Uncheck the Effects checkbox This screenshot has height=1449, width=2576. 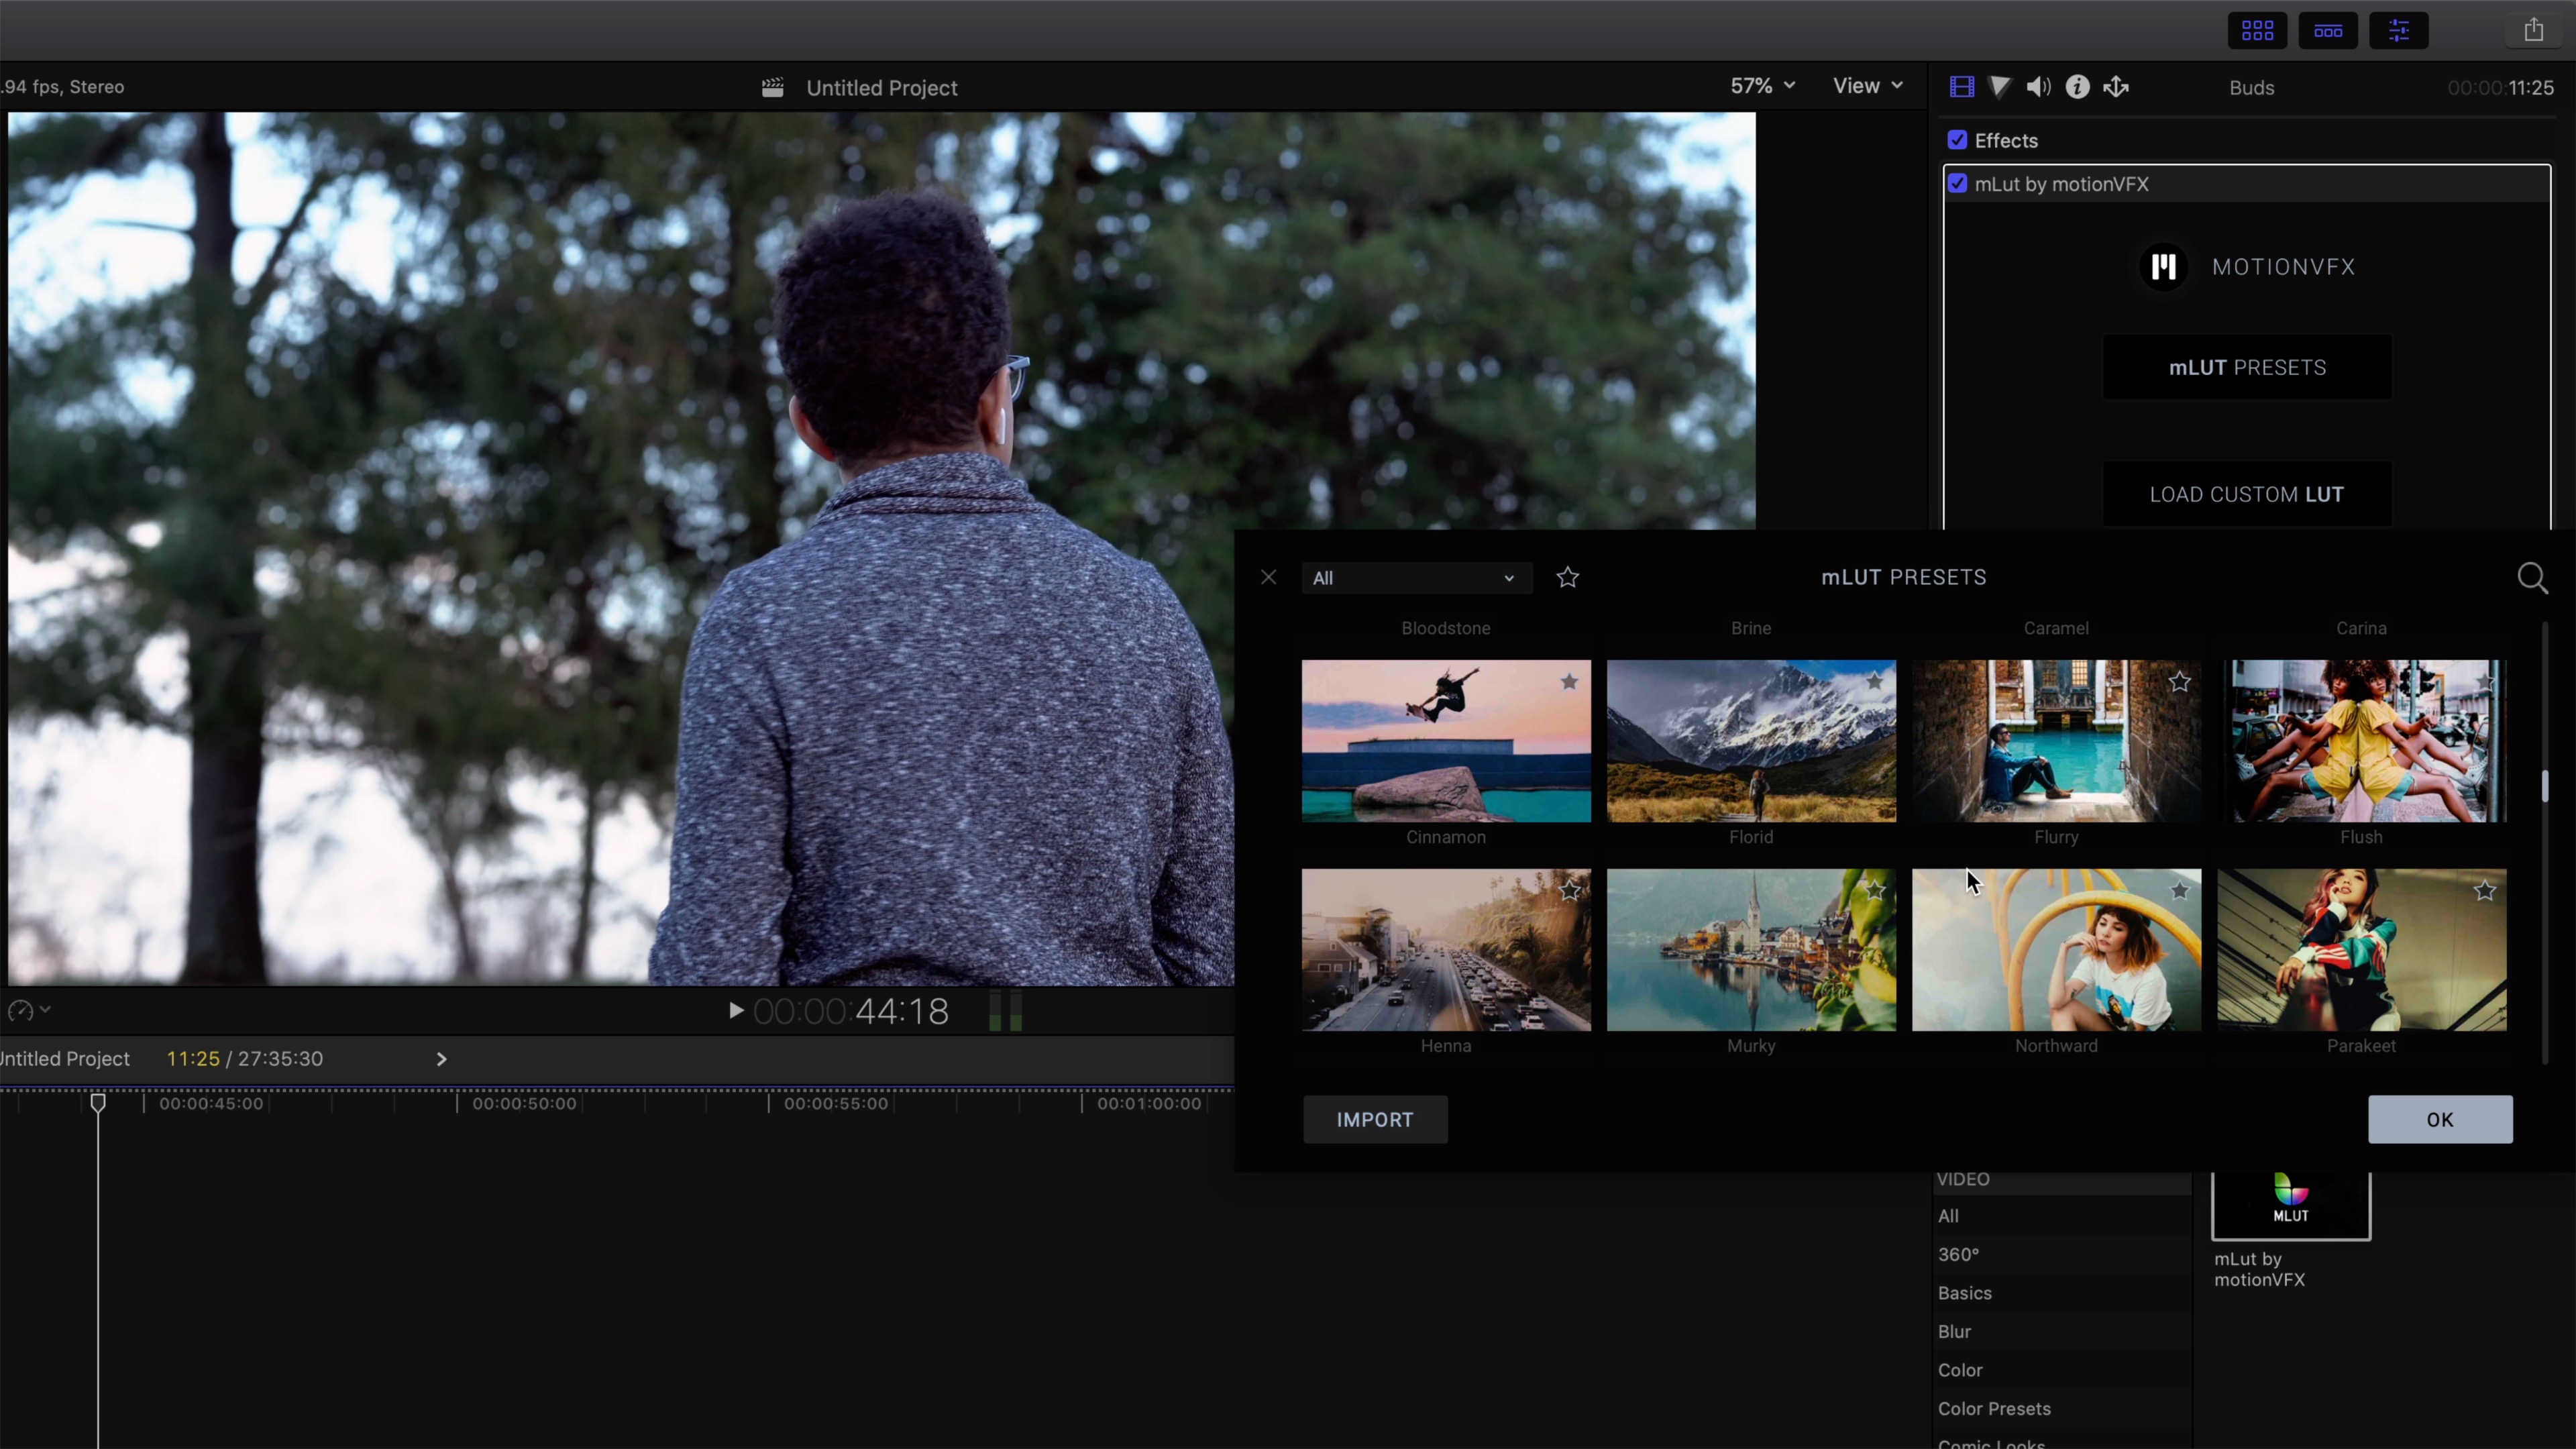tap(1957, 140)
